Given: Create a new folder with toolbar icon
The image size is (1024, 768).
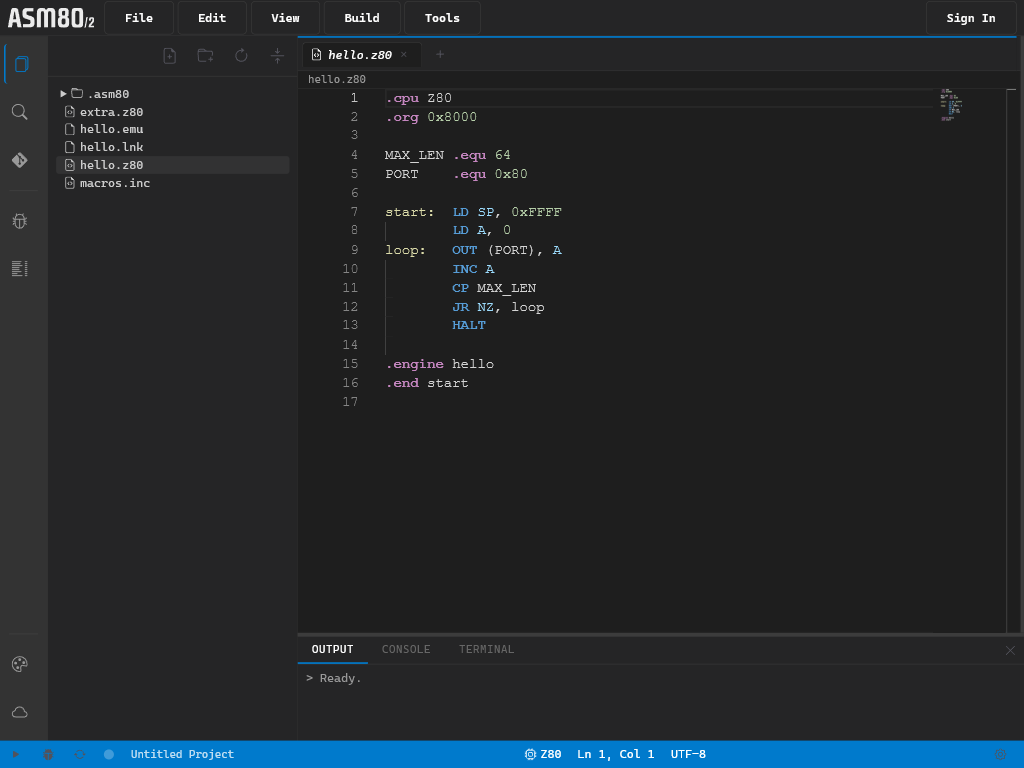Looking at the screenshot, I should (205, 56).
